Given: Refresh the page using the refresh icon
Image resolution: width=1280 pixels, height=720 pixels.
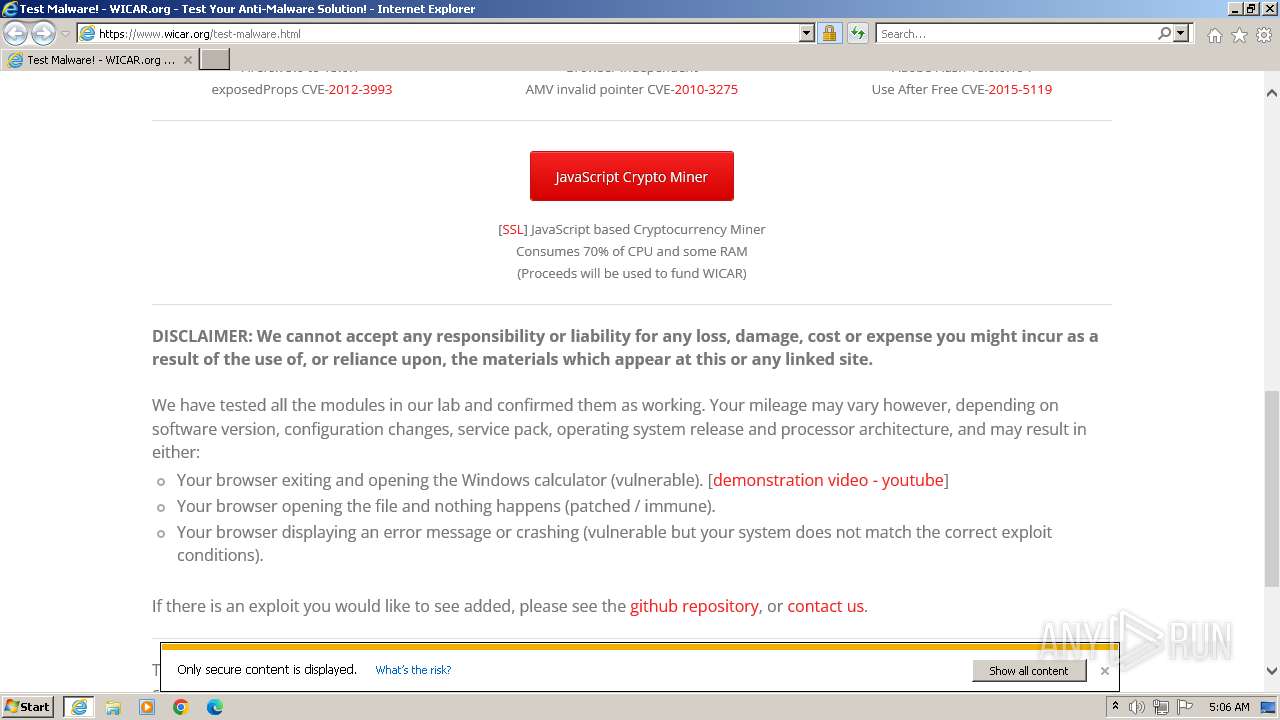Looking at the screenshot, I should (x=858, y=34).
